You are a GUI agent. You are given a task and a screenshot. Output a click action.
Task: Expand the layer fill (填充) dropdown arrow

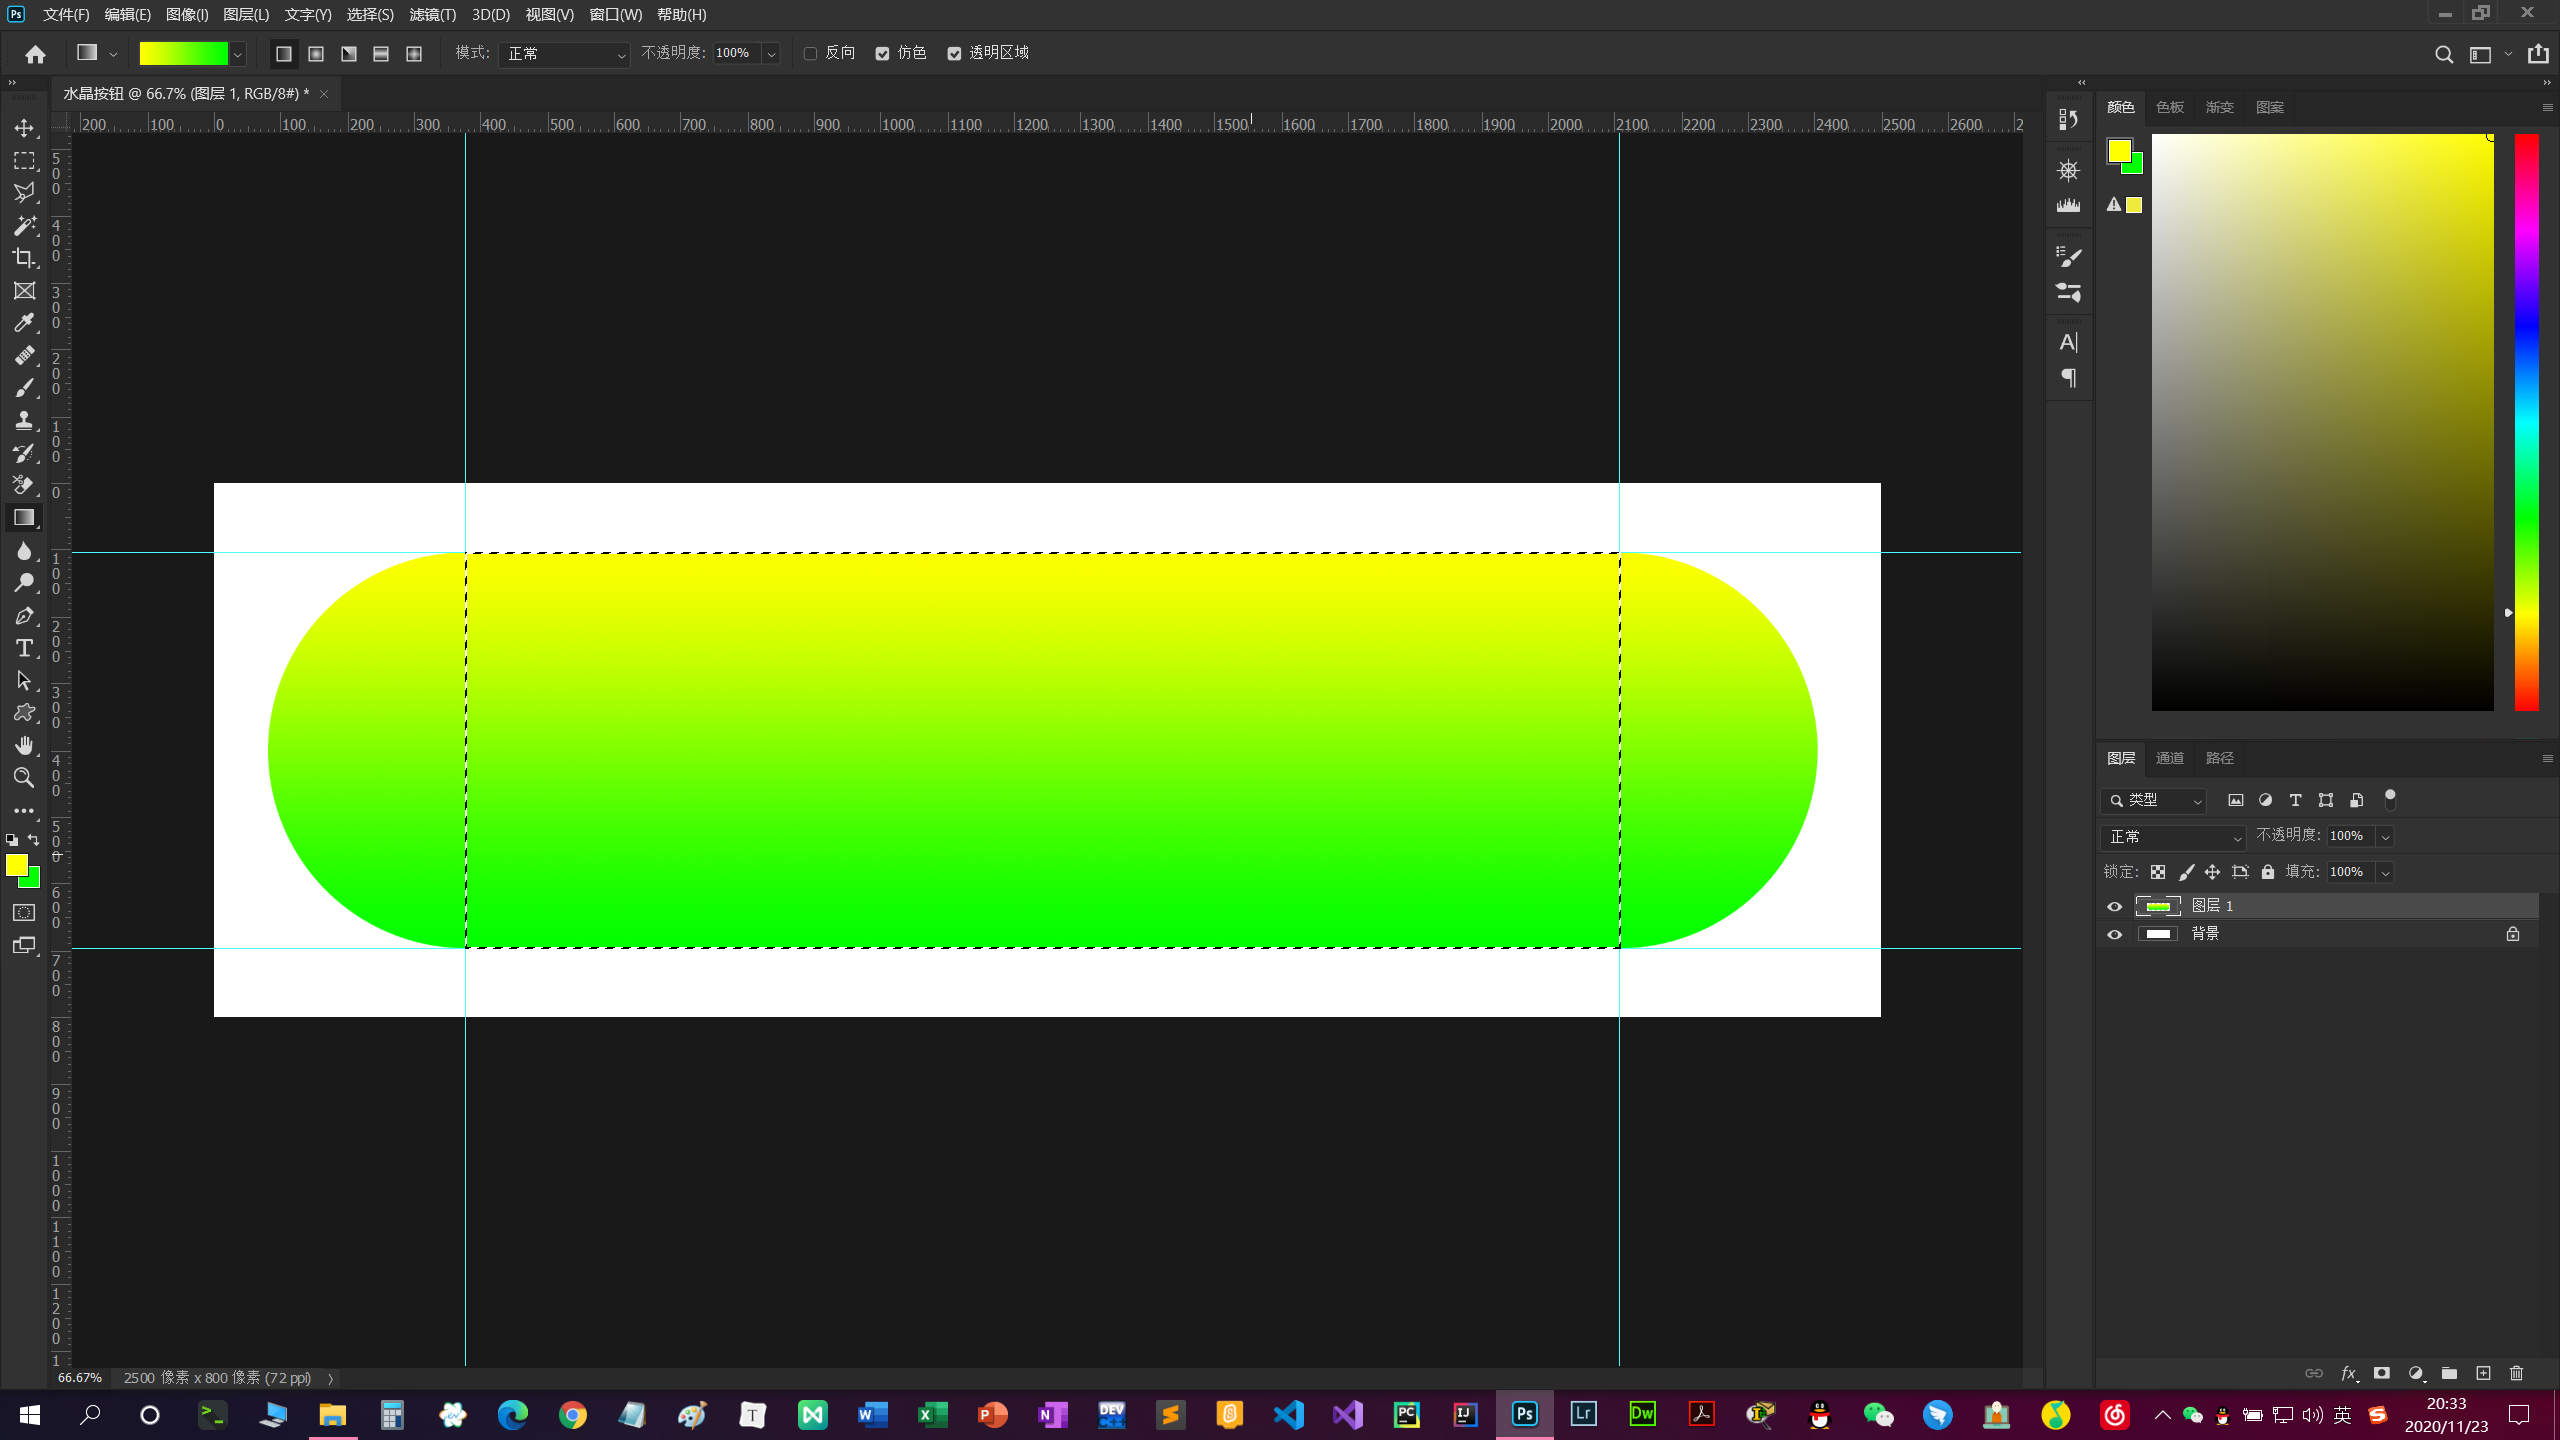tap(2385, 873)
